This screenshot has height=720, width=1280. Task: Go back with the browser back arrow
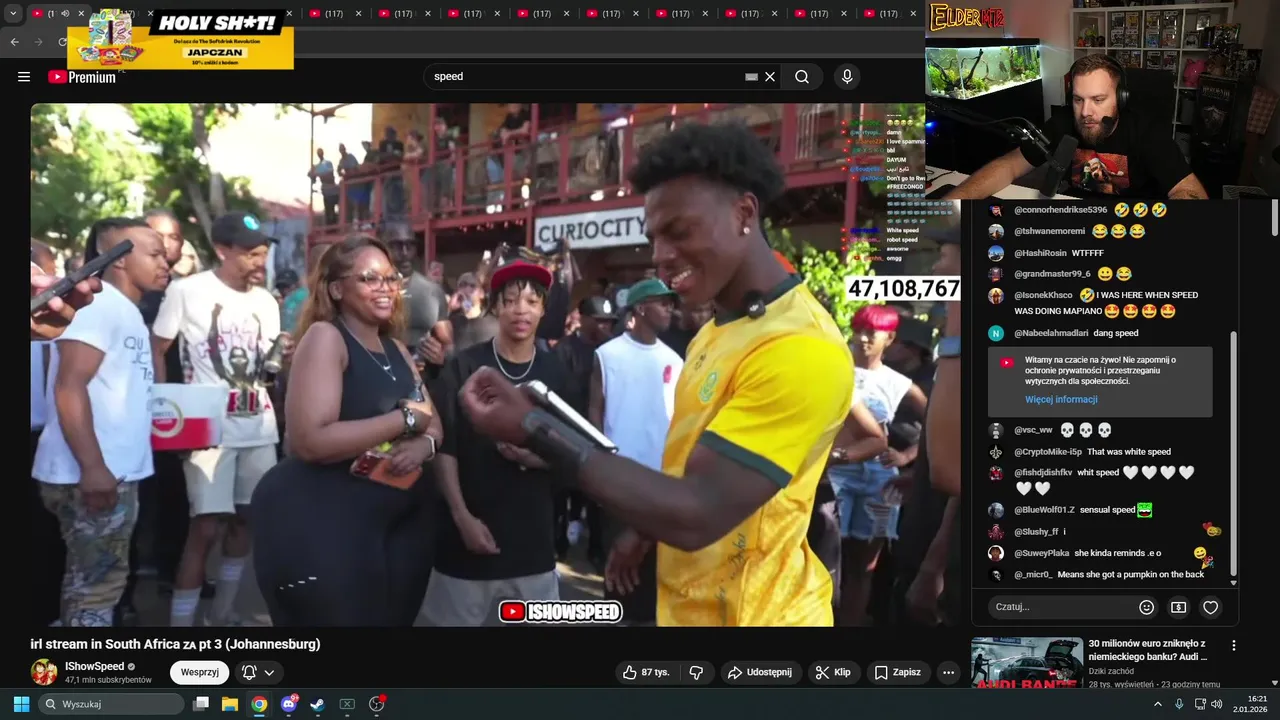(x=14, y=42)
